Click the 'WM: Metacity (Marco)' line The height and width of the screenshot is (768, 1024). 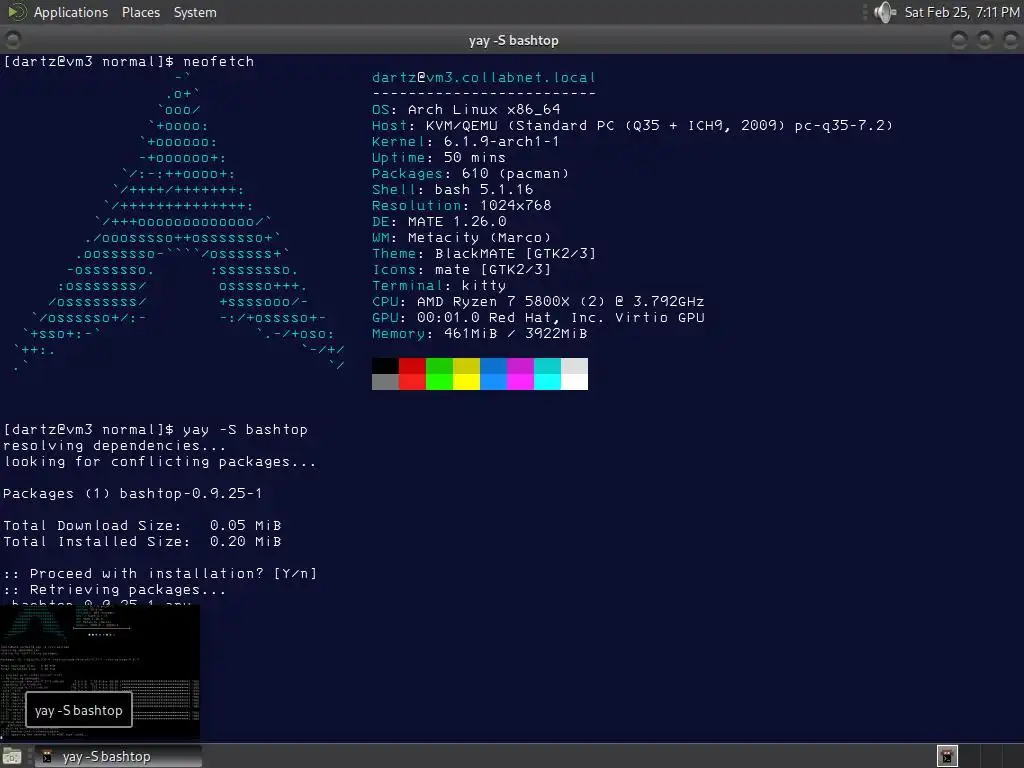click(461, 237)
